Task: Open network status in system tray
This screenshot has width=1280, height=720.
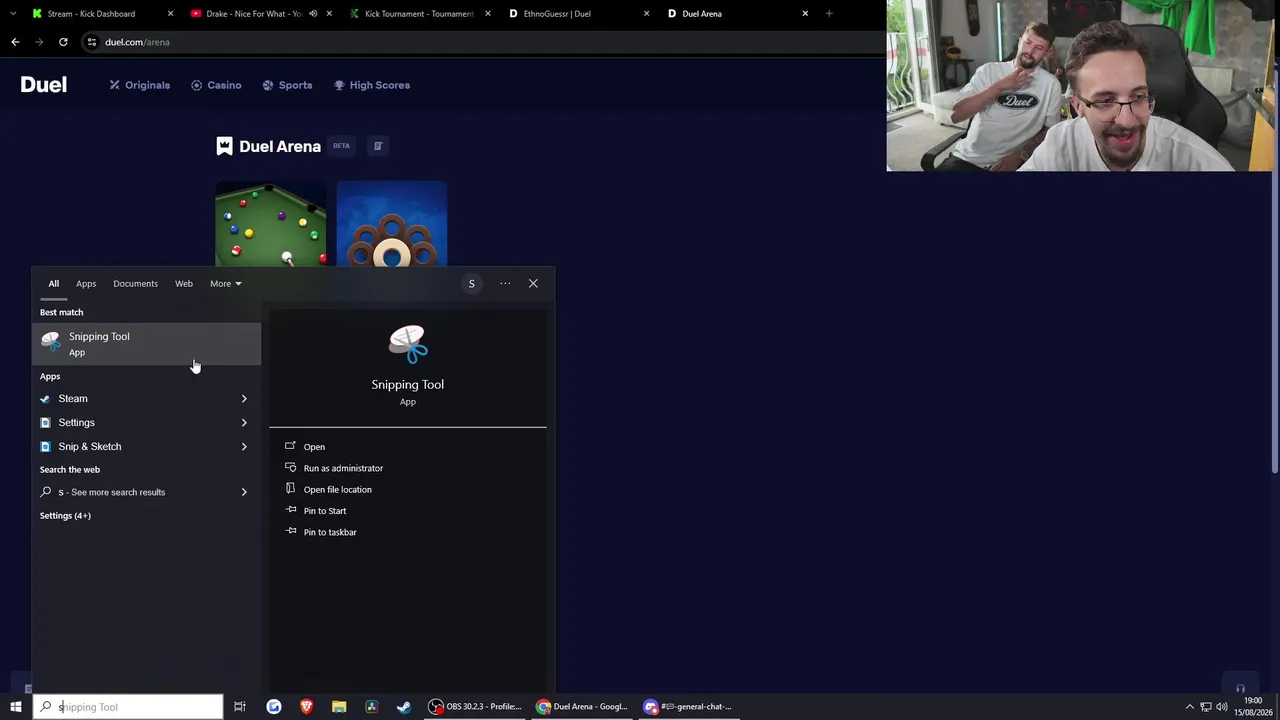Action: point(1206,707)
